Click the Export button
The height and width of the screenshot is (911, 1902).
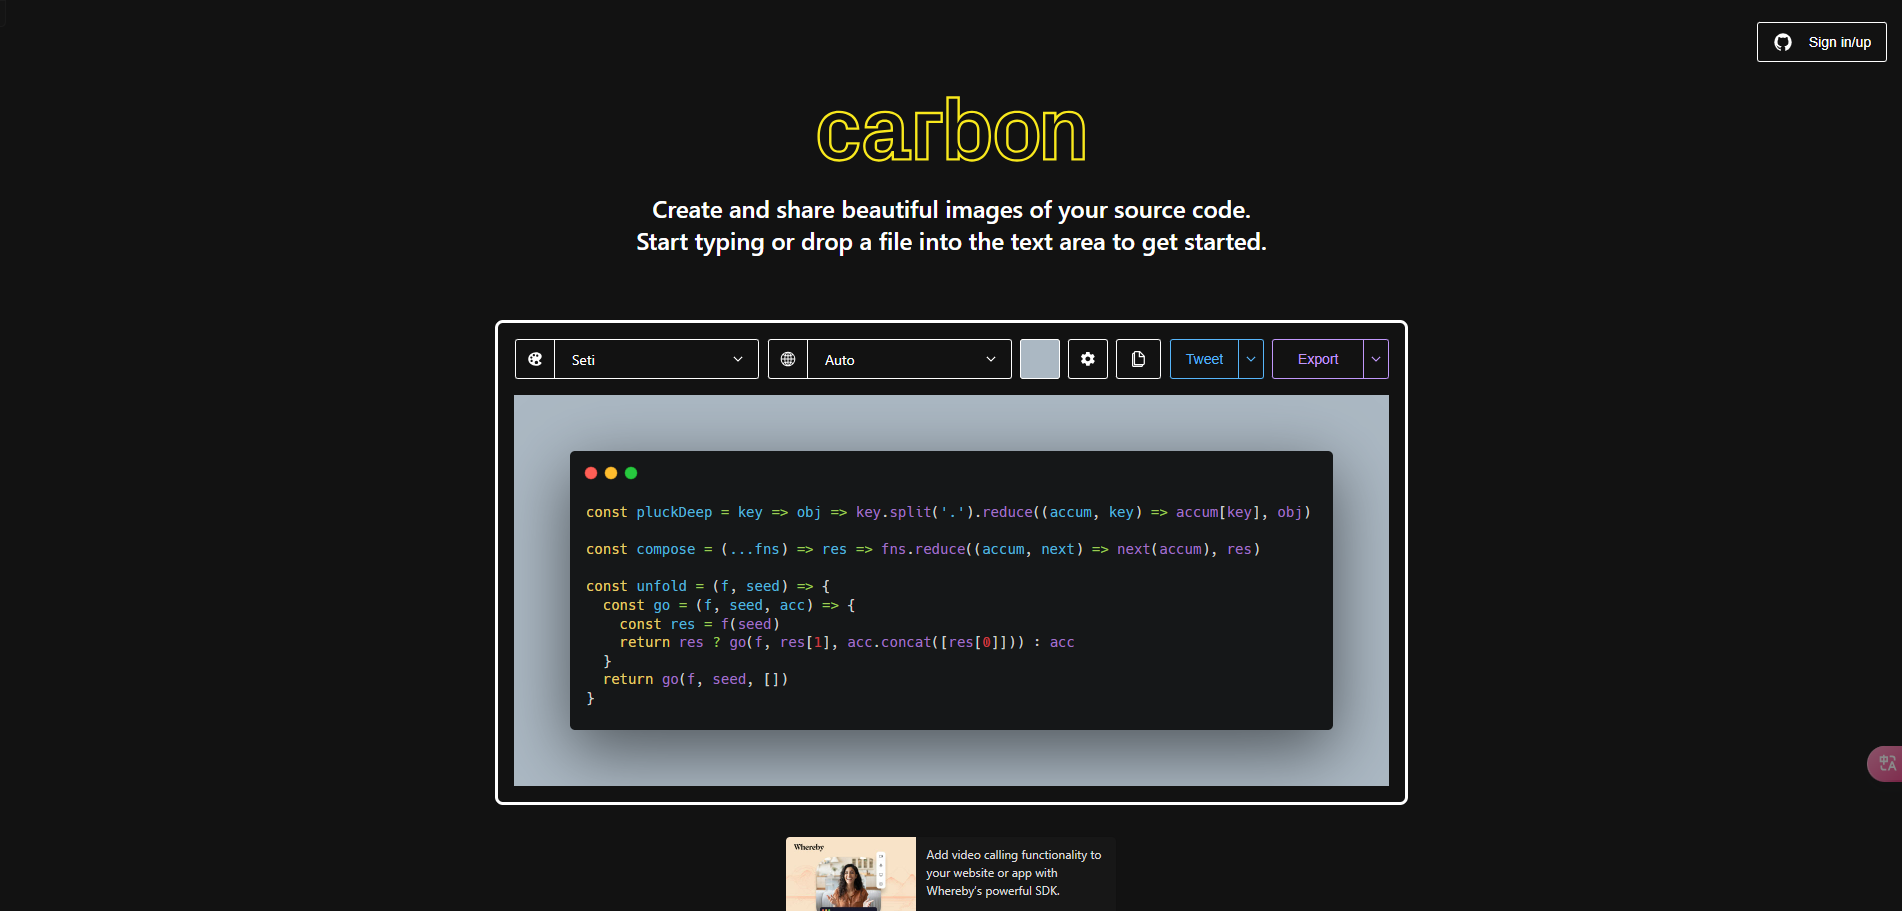(1318, 359)
